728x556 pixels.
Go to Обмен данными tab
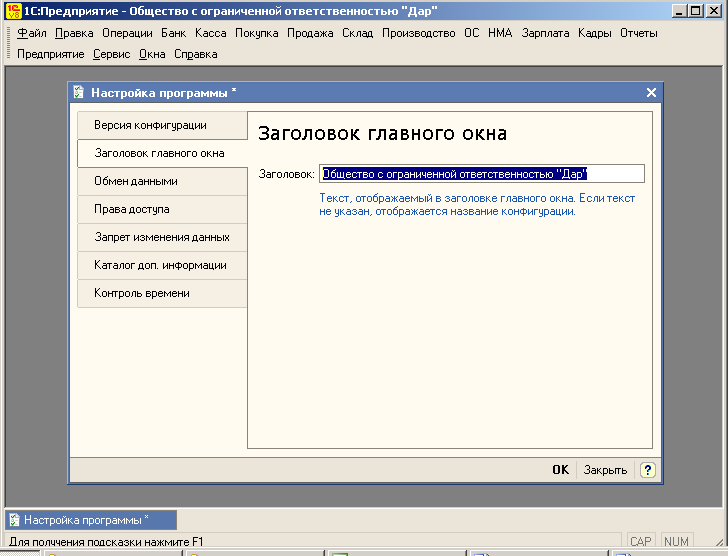(x=162, y=181)
